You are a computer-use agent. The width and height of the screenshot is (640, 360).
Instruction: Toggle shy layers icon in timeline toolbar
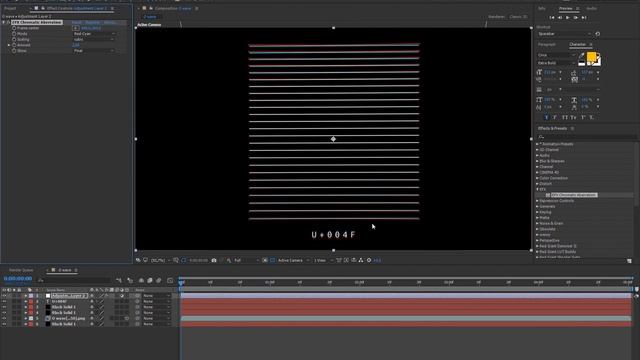tap(141, 280)
